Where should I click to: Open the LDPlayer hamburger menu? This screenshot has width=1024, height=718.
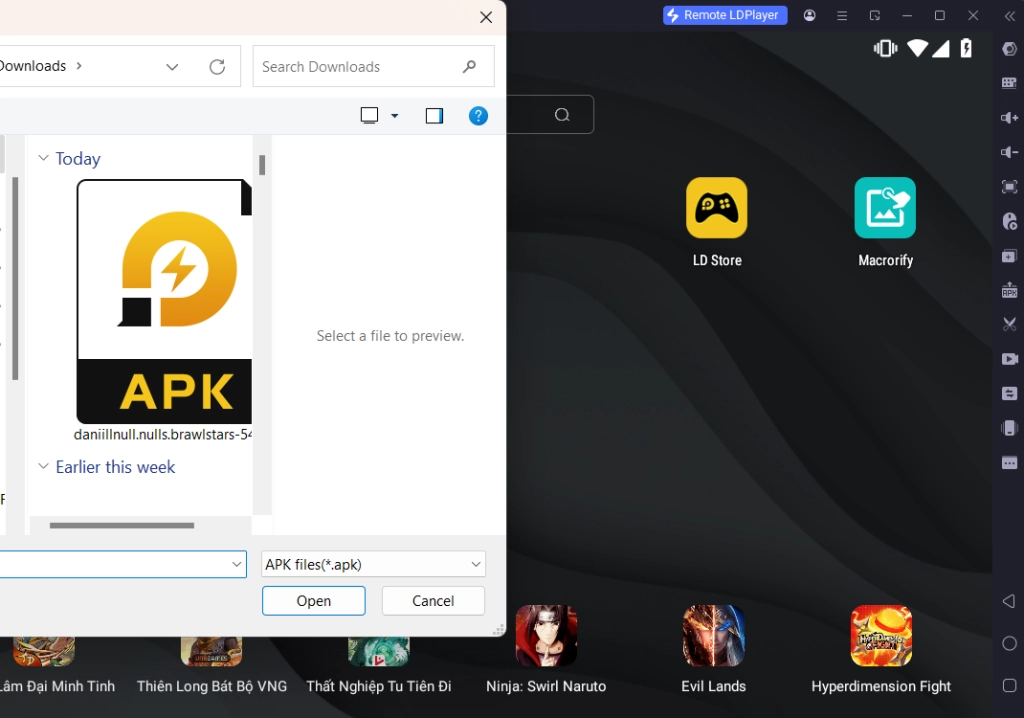coord(842,16)
